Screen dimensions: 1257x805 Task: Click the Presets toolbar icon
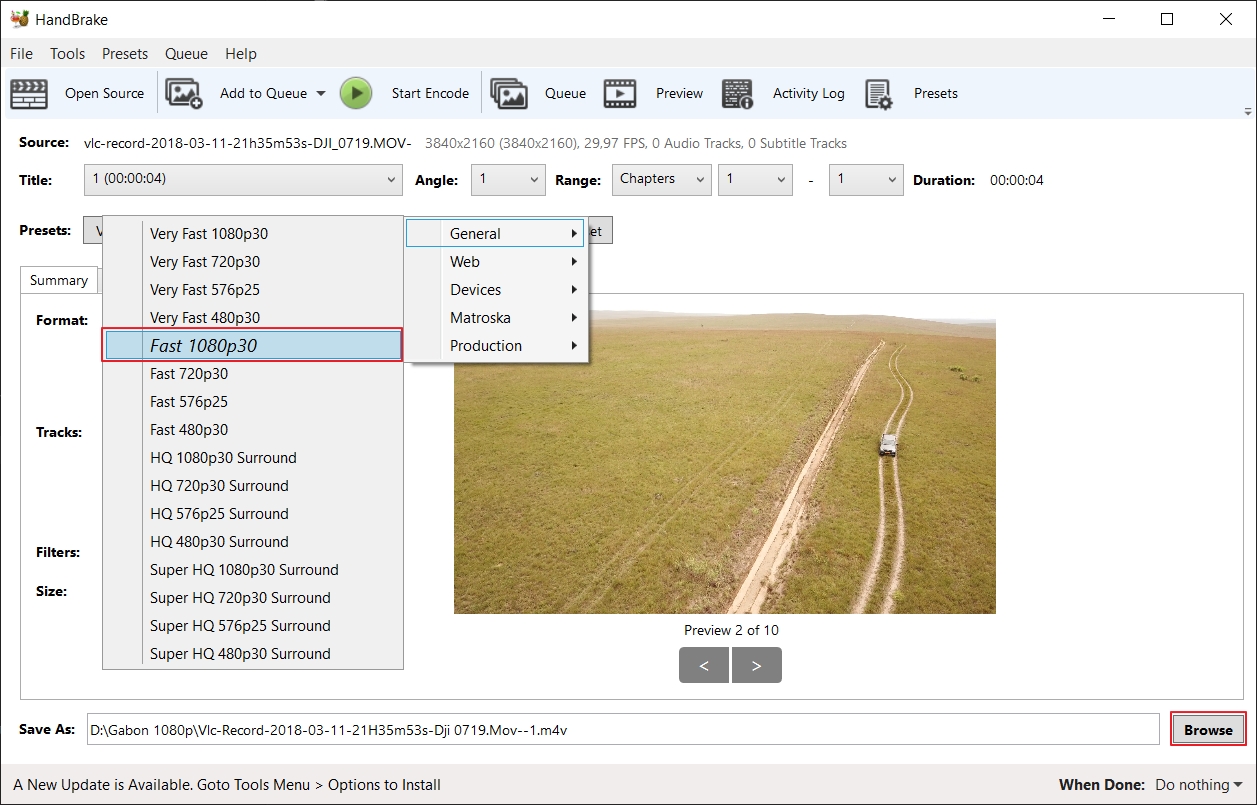point(878,93)
